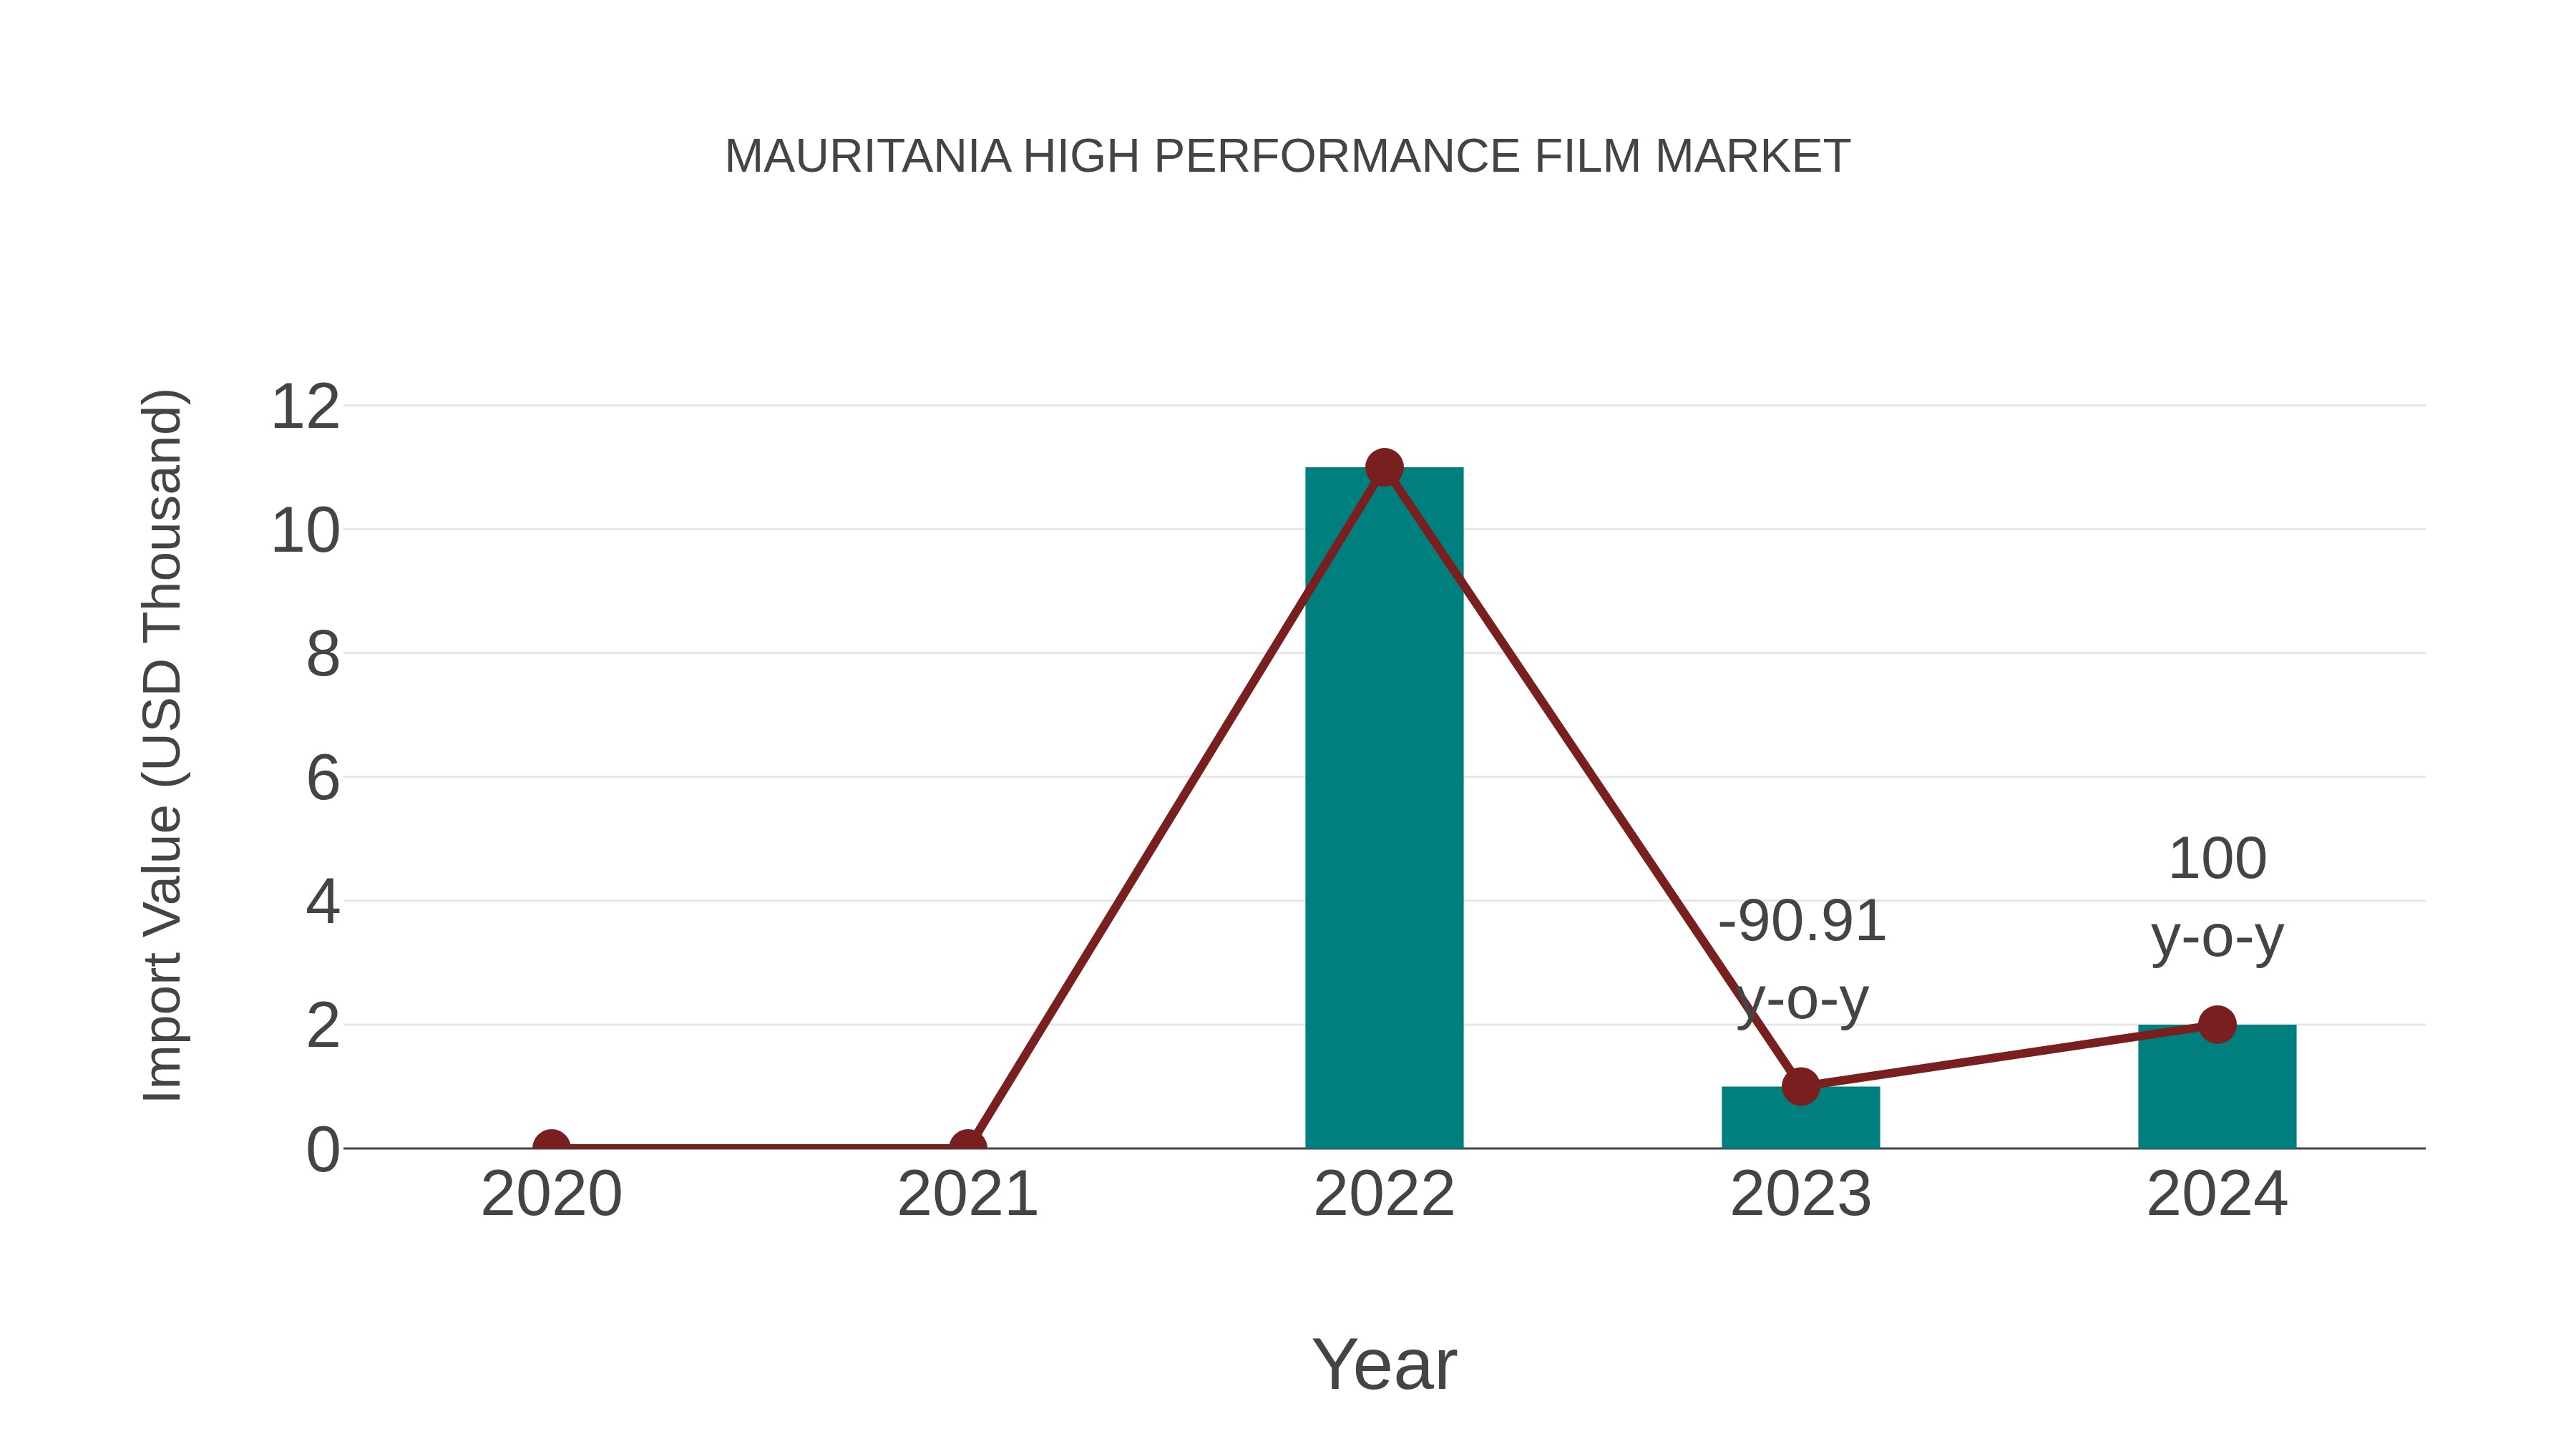Click the y-axis tick label 8
This screenshot has width=2576, height=1449.
323,655
